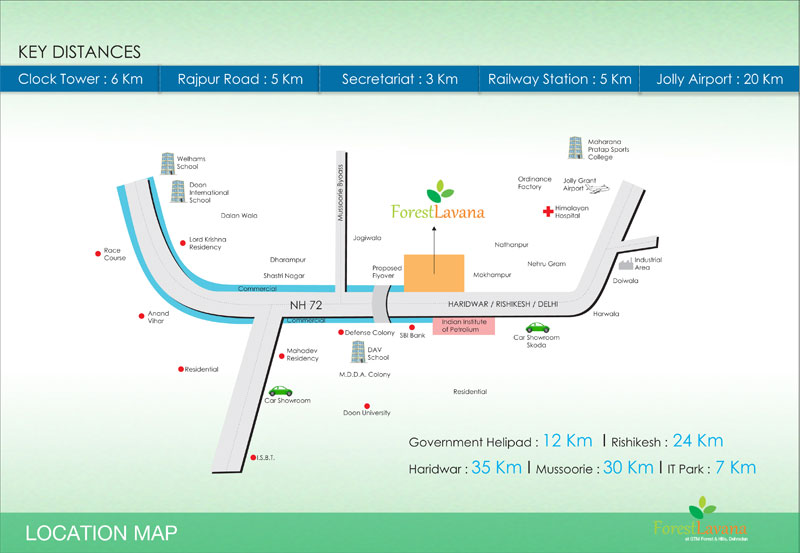Click the Doiwala label
The width and height of the screenshot is (800, 553).
tap(626, 281)
